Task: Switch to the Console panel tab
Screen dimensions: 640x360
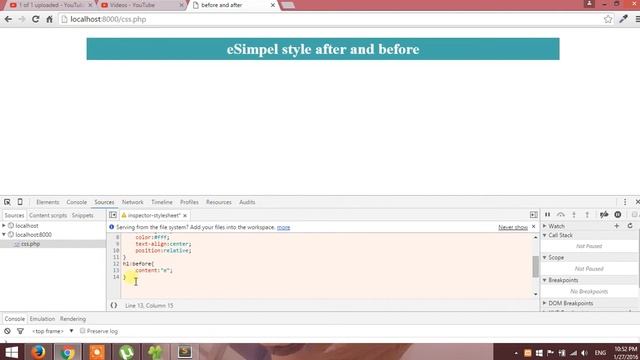Action: 77,202
